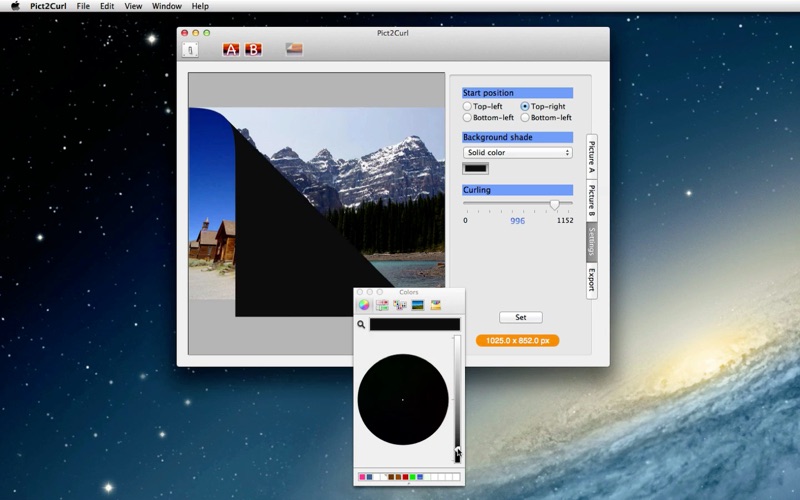Select Bottom-left radio beneath Top-left

point(467,117)
